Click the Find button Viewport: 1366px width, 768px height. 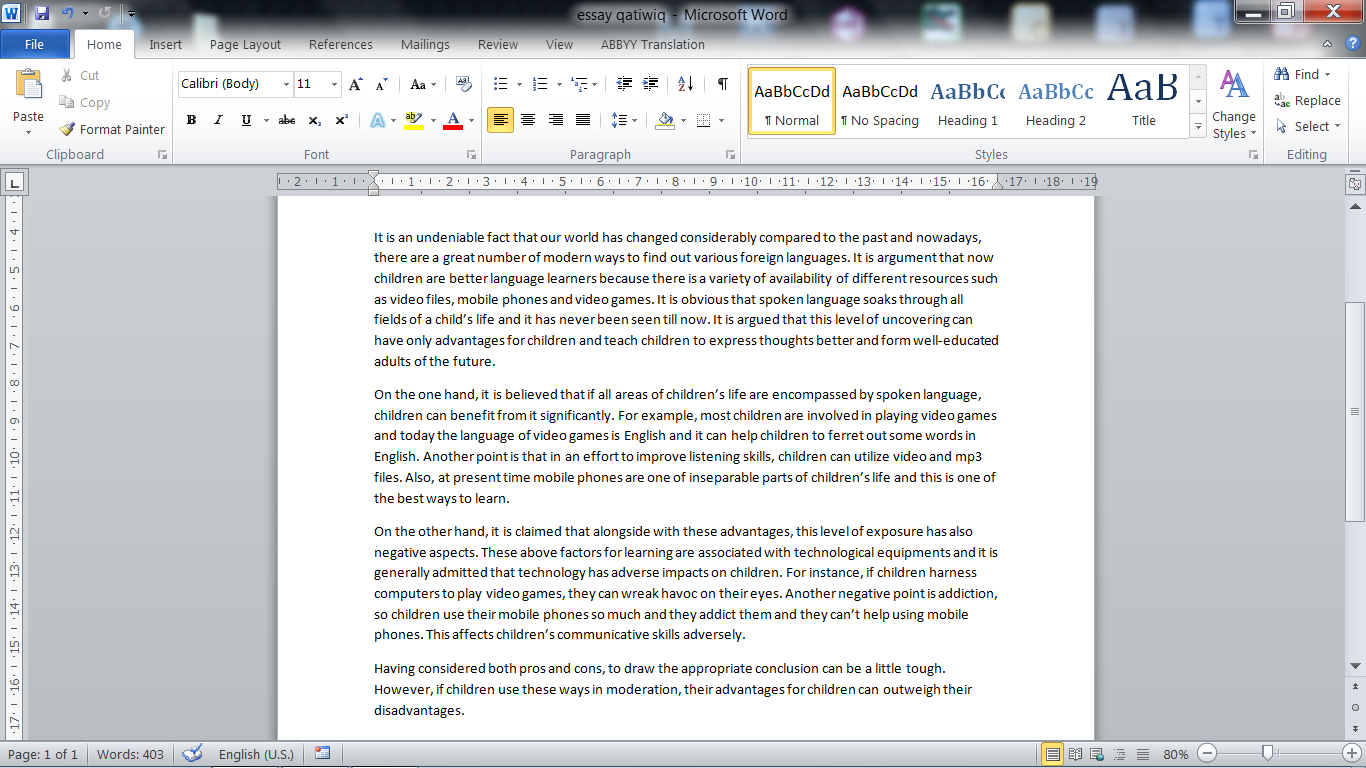click(1302, 74)
